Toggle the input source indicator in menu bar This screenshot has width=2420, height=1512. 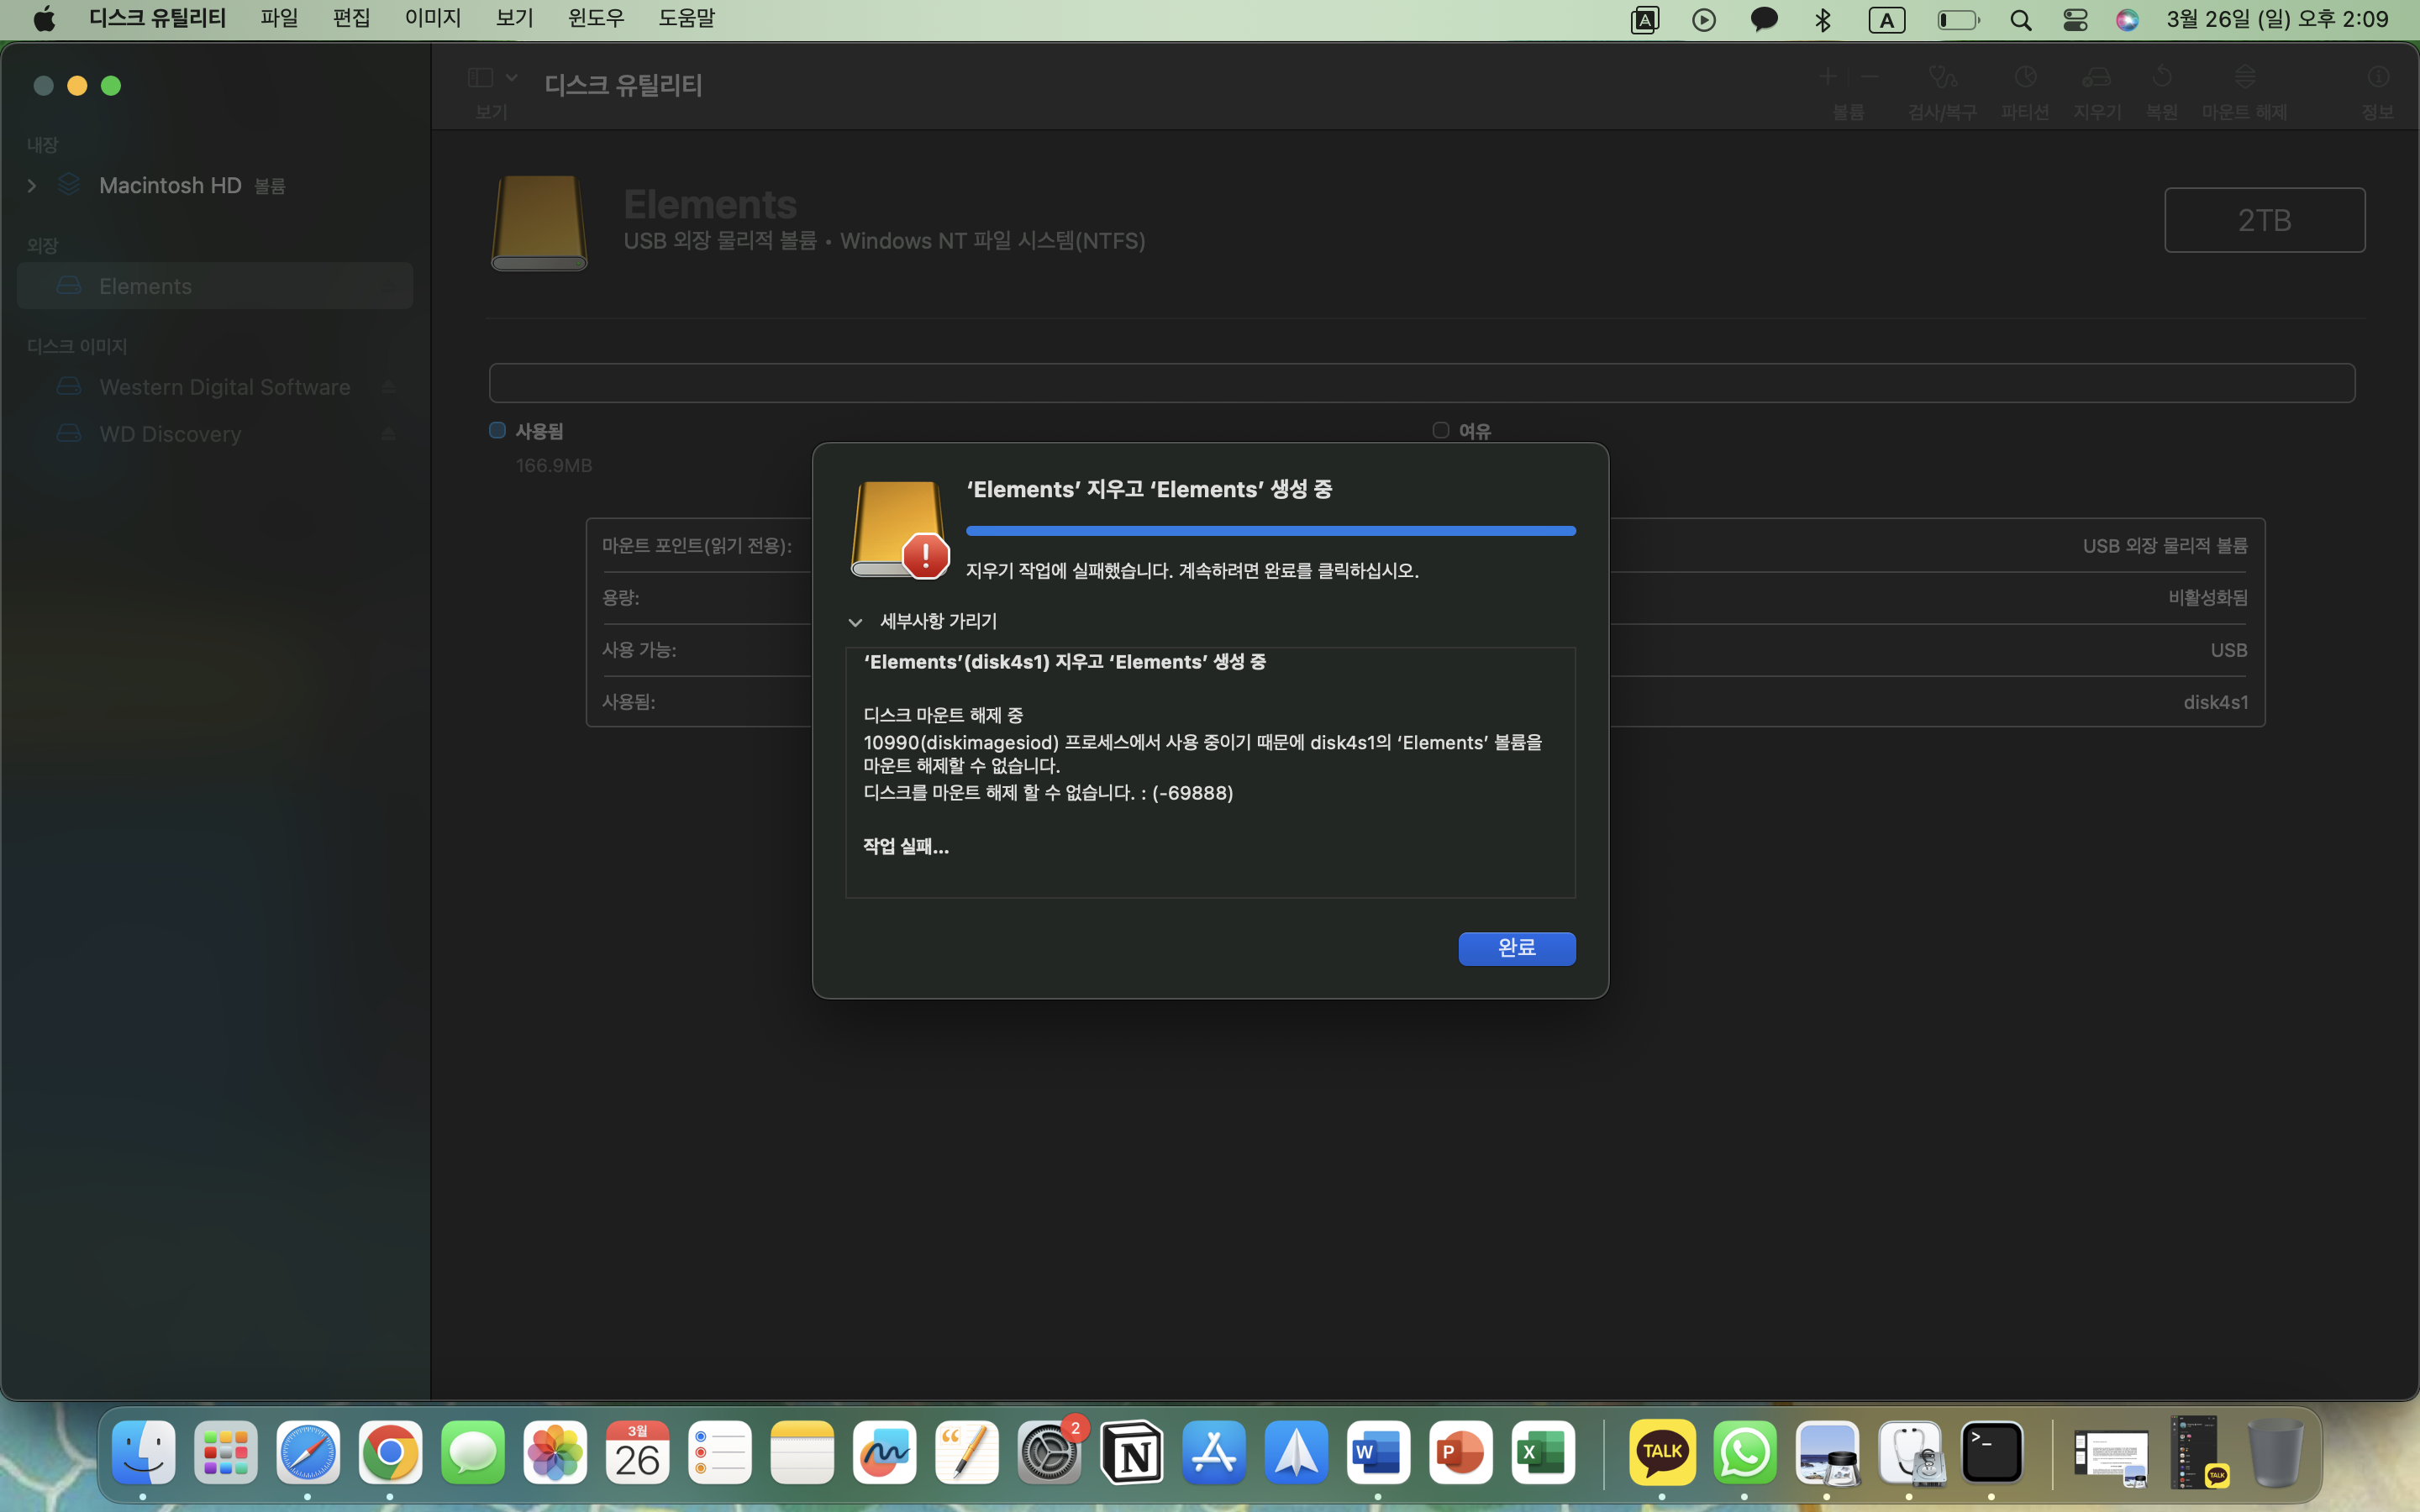click(x=1886, y=20)
